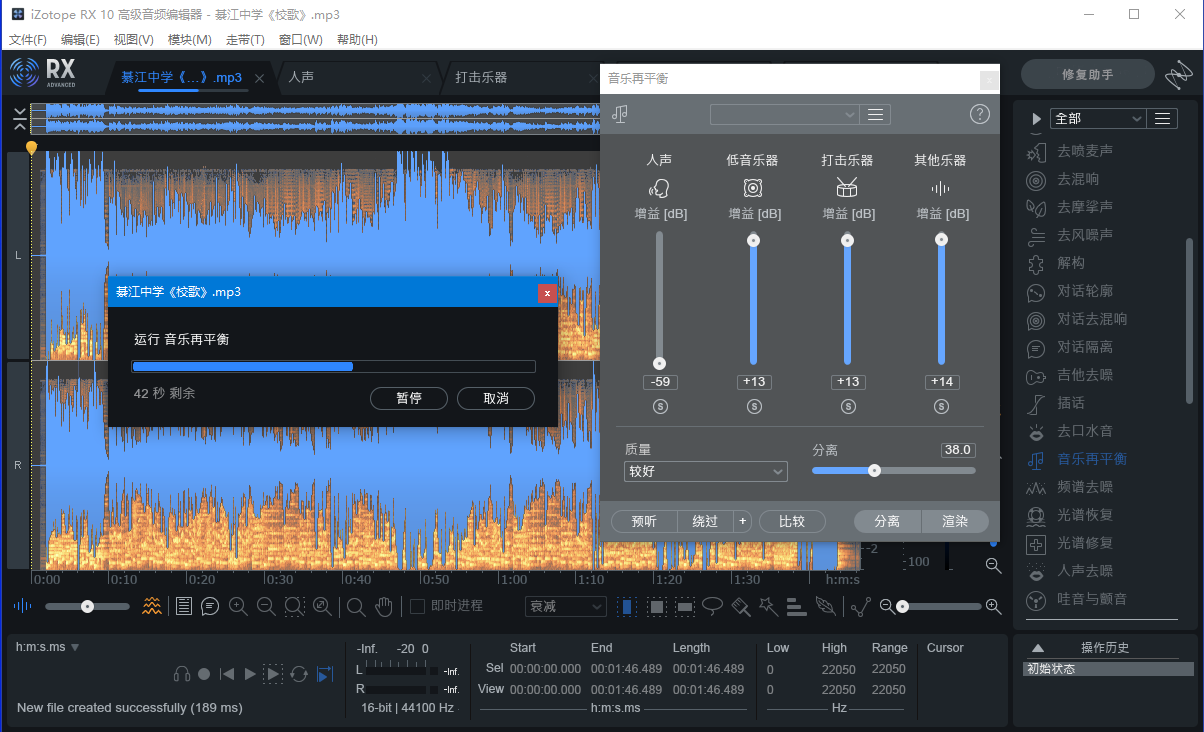The width and height of the screenshot is (1204, 732).
Task: Select the lasso selection tool
Action: (712, 606)
